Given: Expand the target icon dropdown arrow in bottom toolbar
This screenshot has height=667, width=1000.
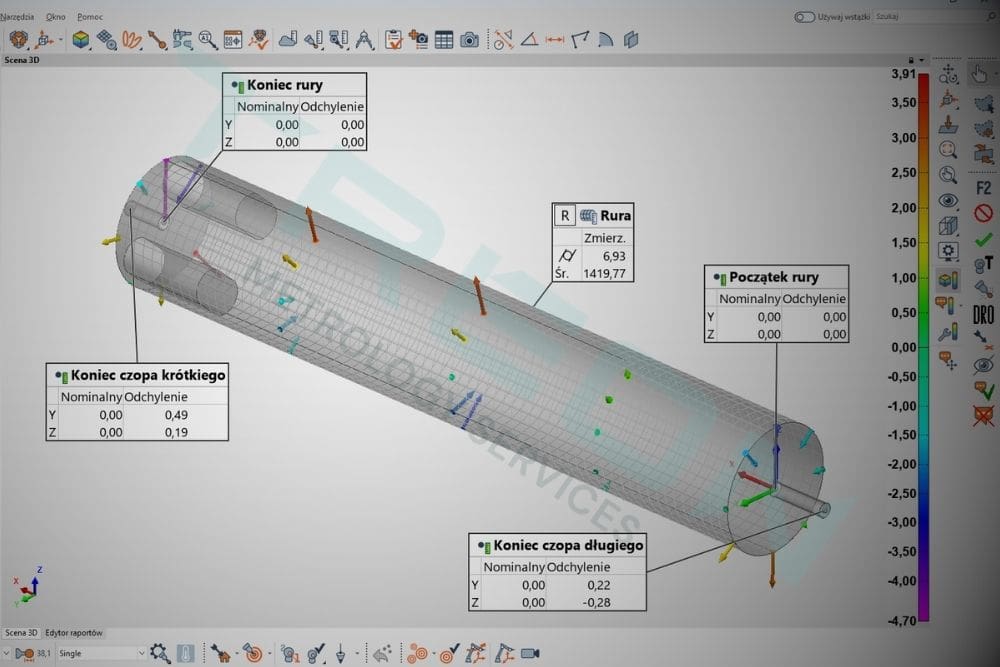Looking at the screenshot, I should click(269, 653).
